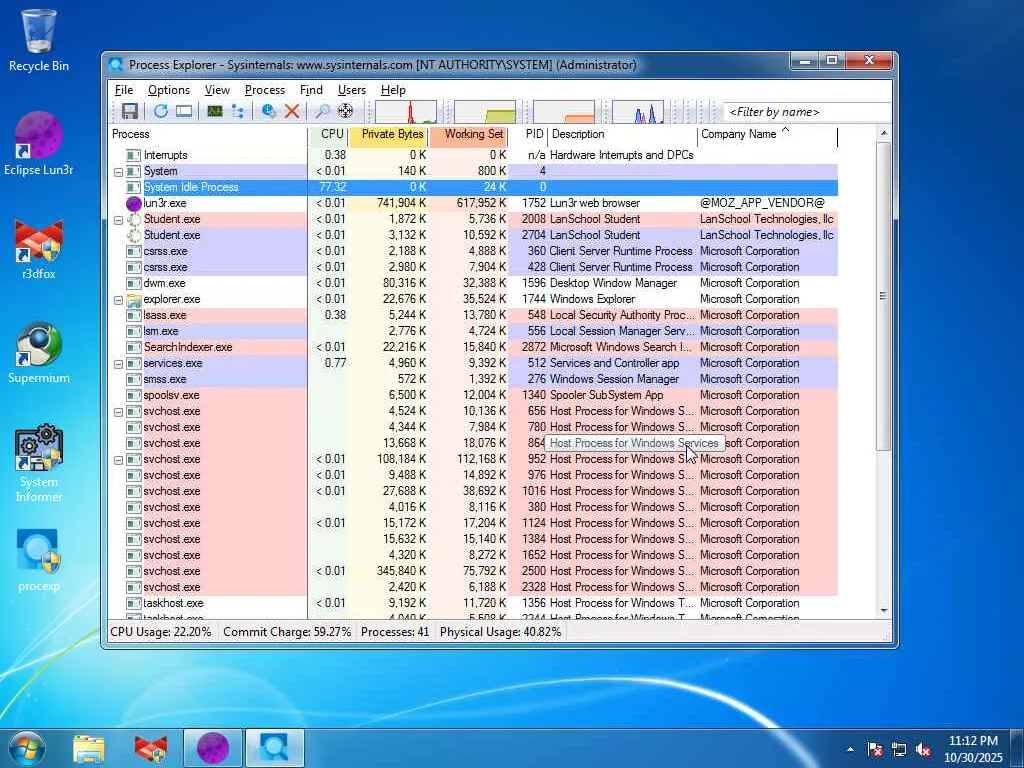Click the scrollbar down arrow
Viewport: 1024px width, 768px height.
[884, 611]
